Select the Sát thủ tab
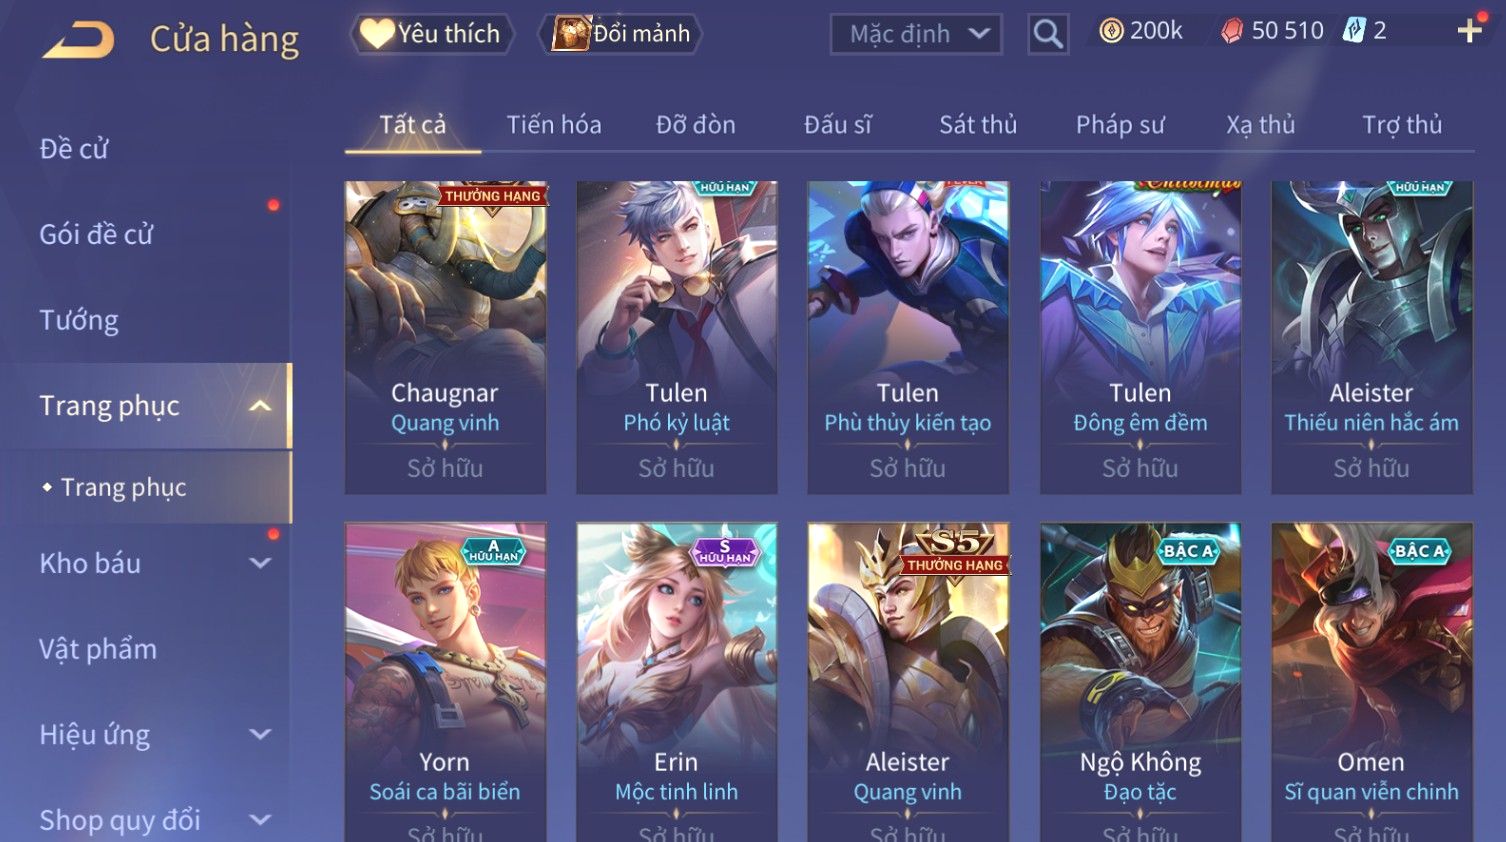The height and width of the screenshot is (842, 1506). tap(978, 125)
